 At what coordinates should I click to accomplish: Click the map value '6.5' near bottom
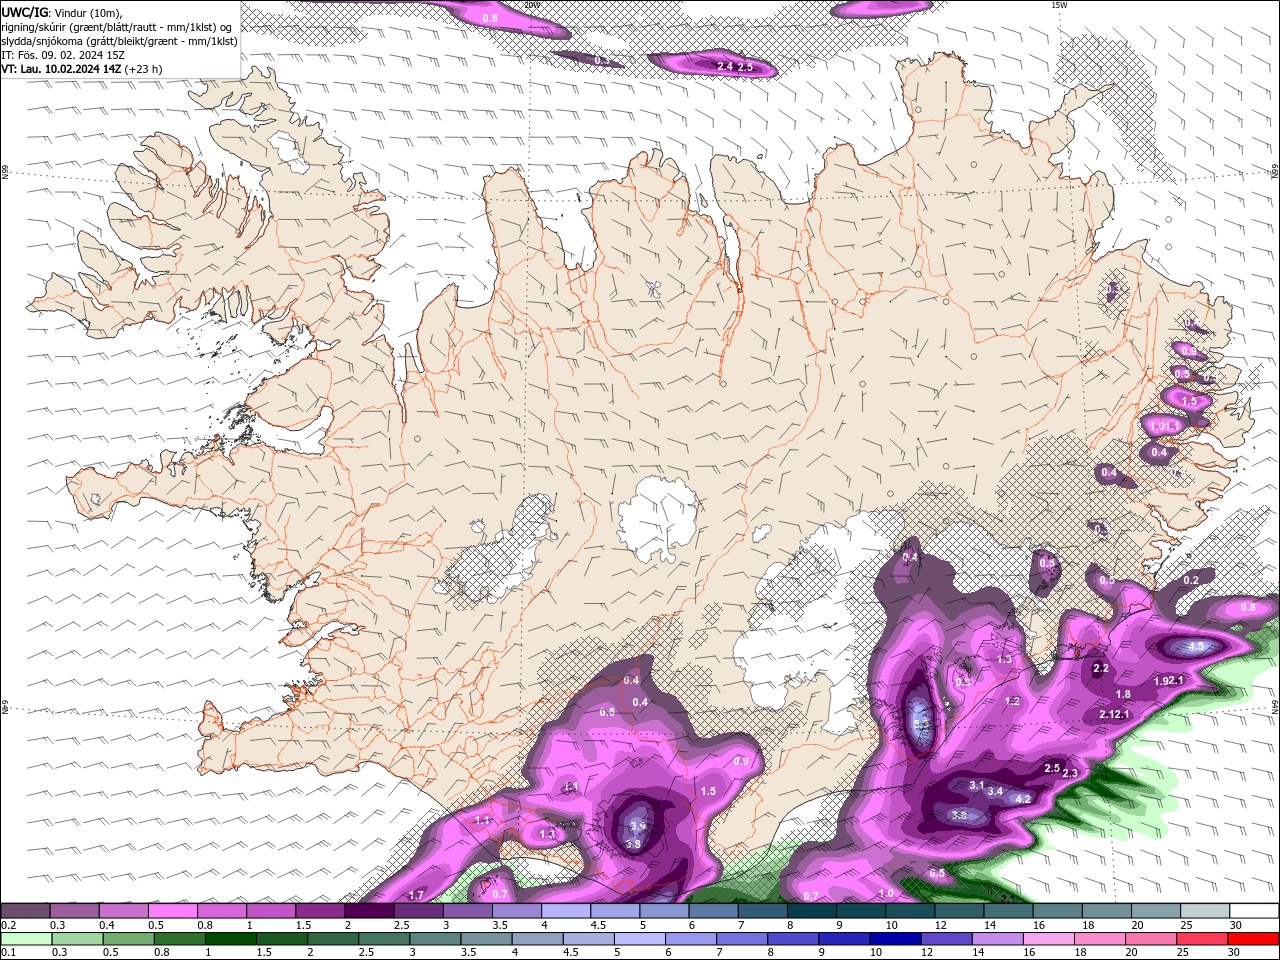(x=937, y=873)
